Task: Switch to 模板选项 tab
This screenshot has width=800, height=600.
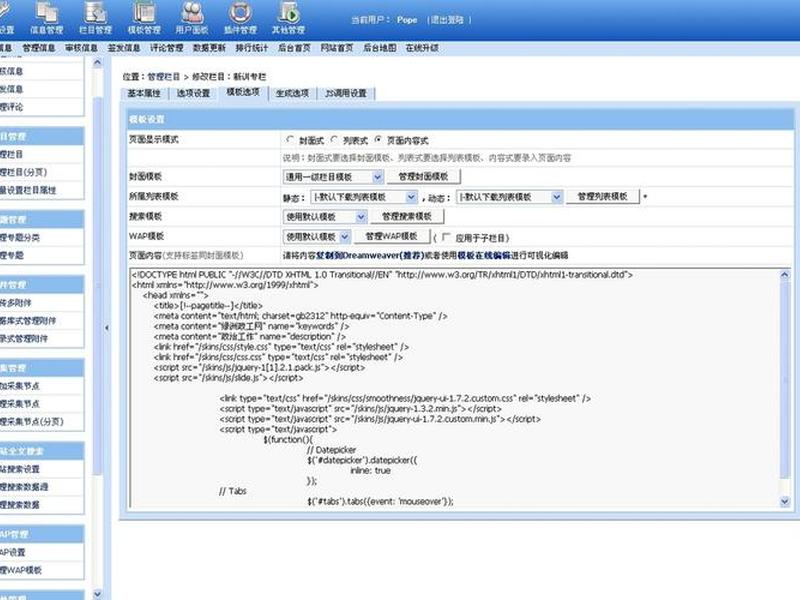Action: tap(243, 92)
